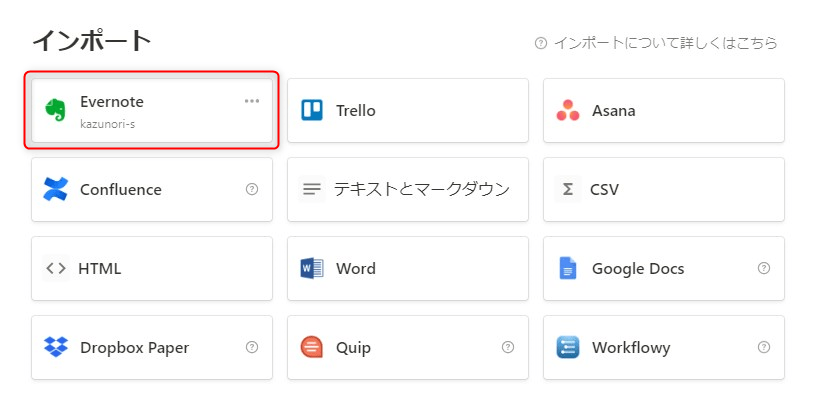Open インポートについて詳しくはこちら link
The image size is (815, 413).
665,43
